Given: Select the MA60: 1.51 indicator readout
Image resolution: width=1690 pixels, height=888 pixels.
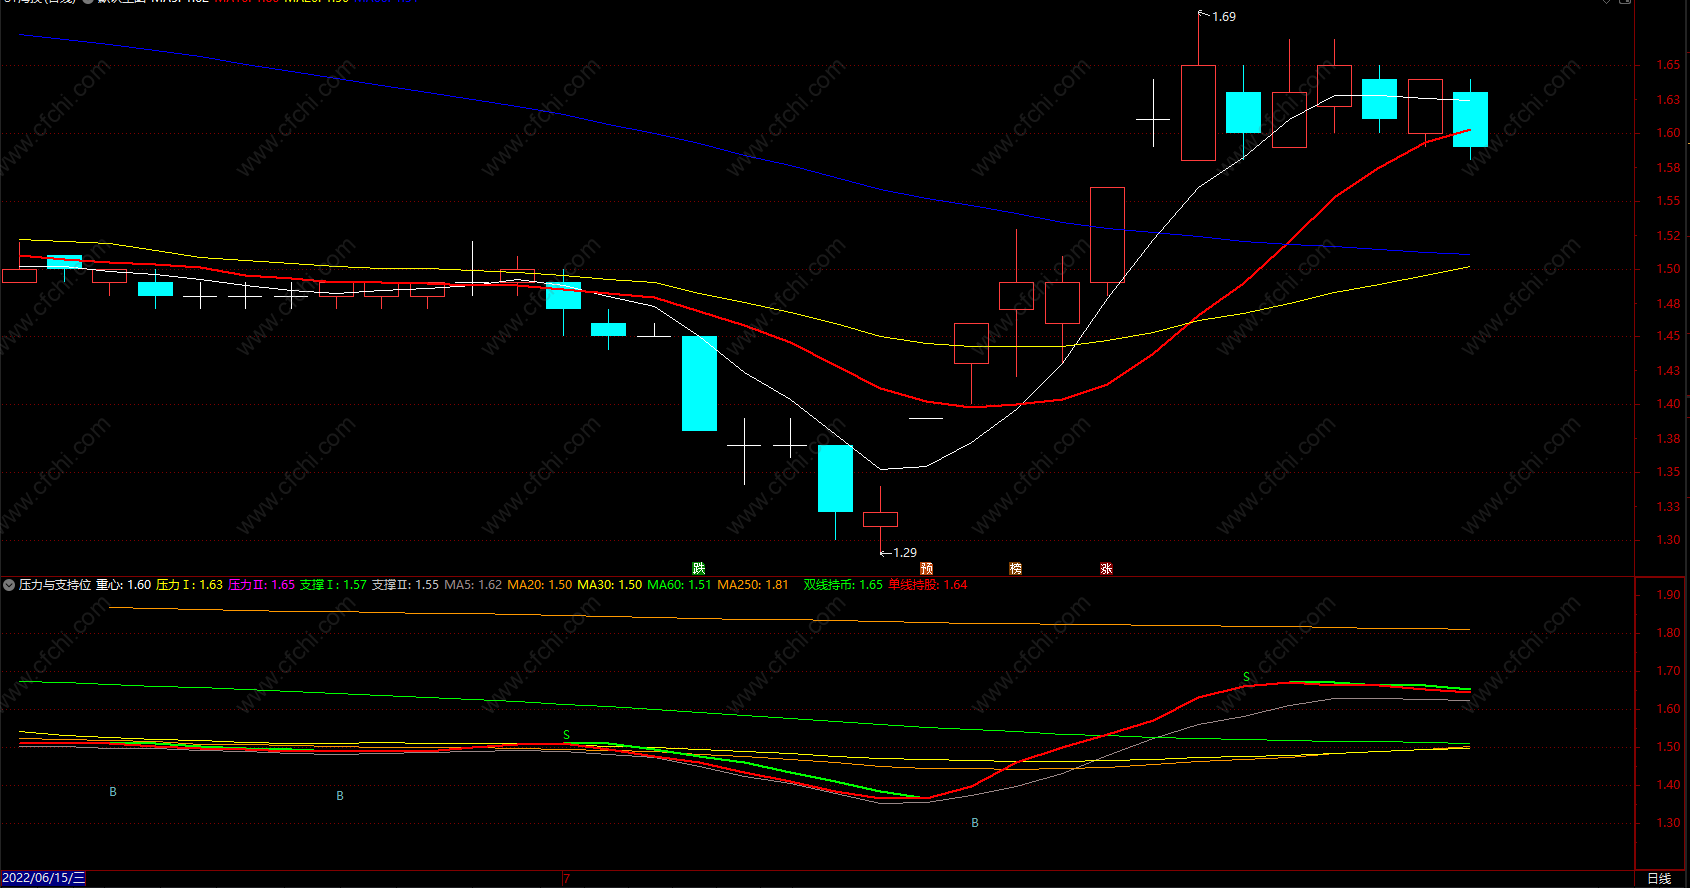Looking at the screenshot, I should click(x=680, y=585).
